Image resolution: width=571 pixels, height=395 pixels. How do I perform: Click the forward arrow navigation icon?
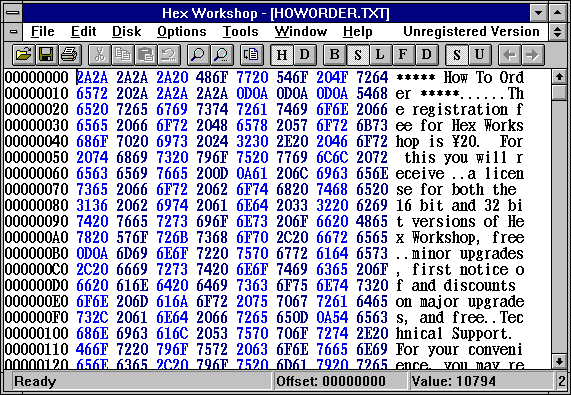(x=533, y=55)
